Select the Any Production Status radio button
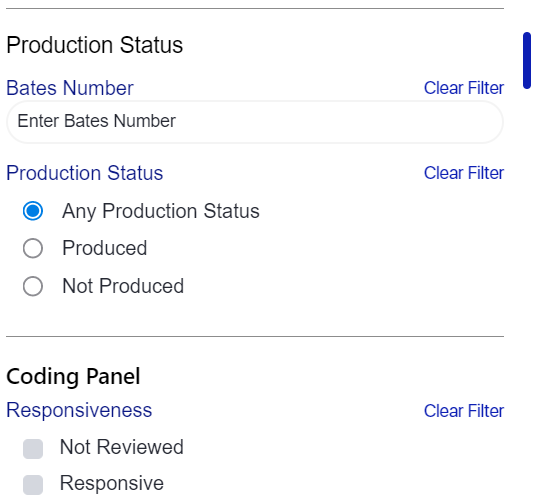Screen dimensions: 534x501 [x=33, y=211]
